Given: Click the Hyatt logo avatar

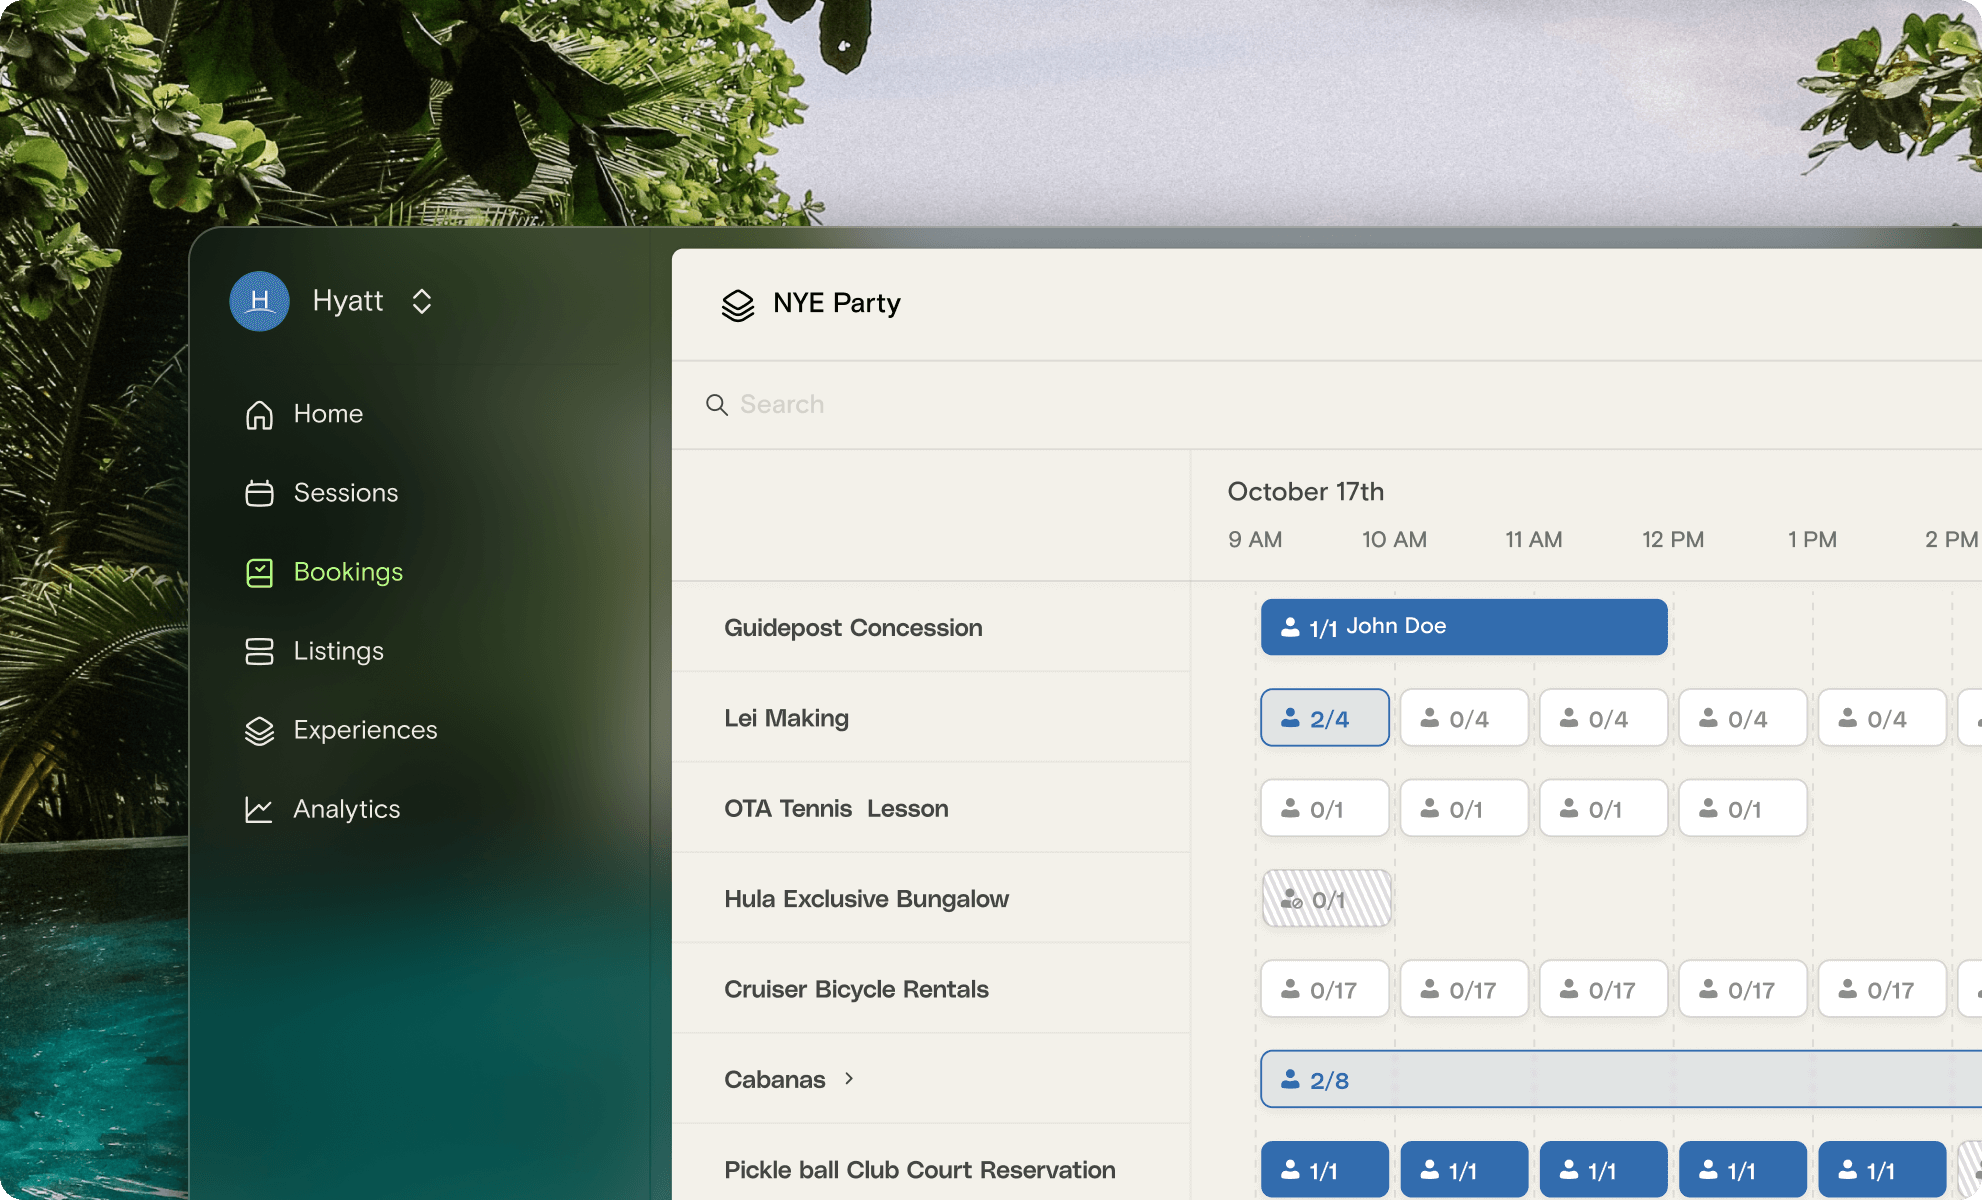Looking at the screenshot, I should pyautogui.click(x=259, y=301).
